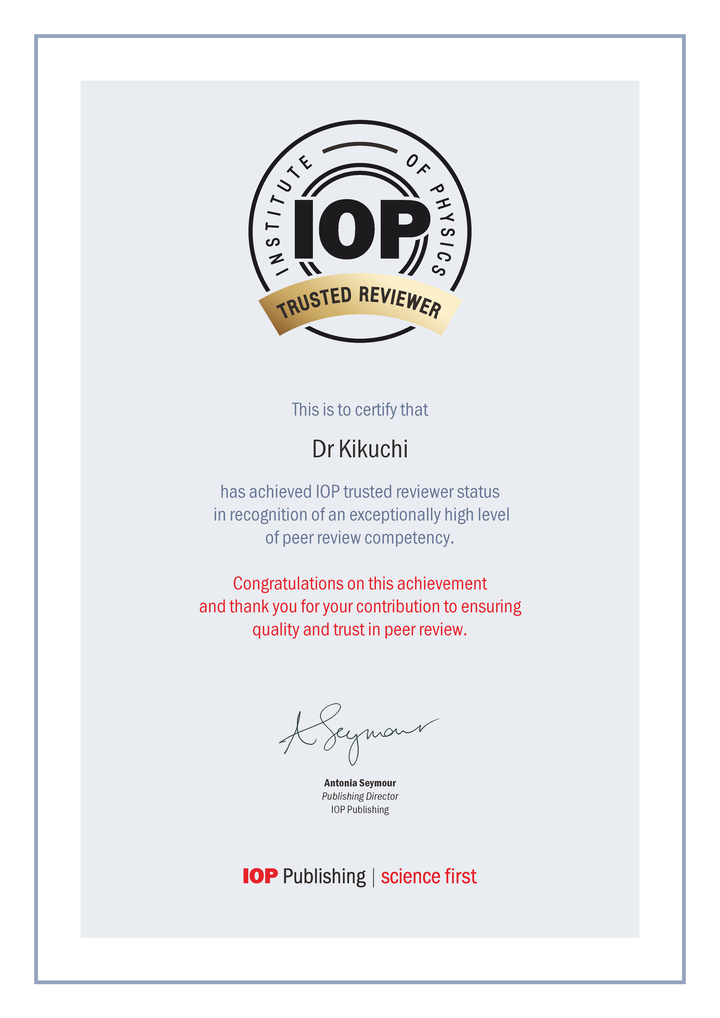The width and height of the screenshot is (720, 1018).
Task: Click the handwritten A. Seymour signature
Action: click(x=359, y=734)
